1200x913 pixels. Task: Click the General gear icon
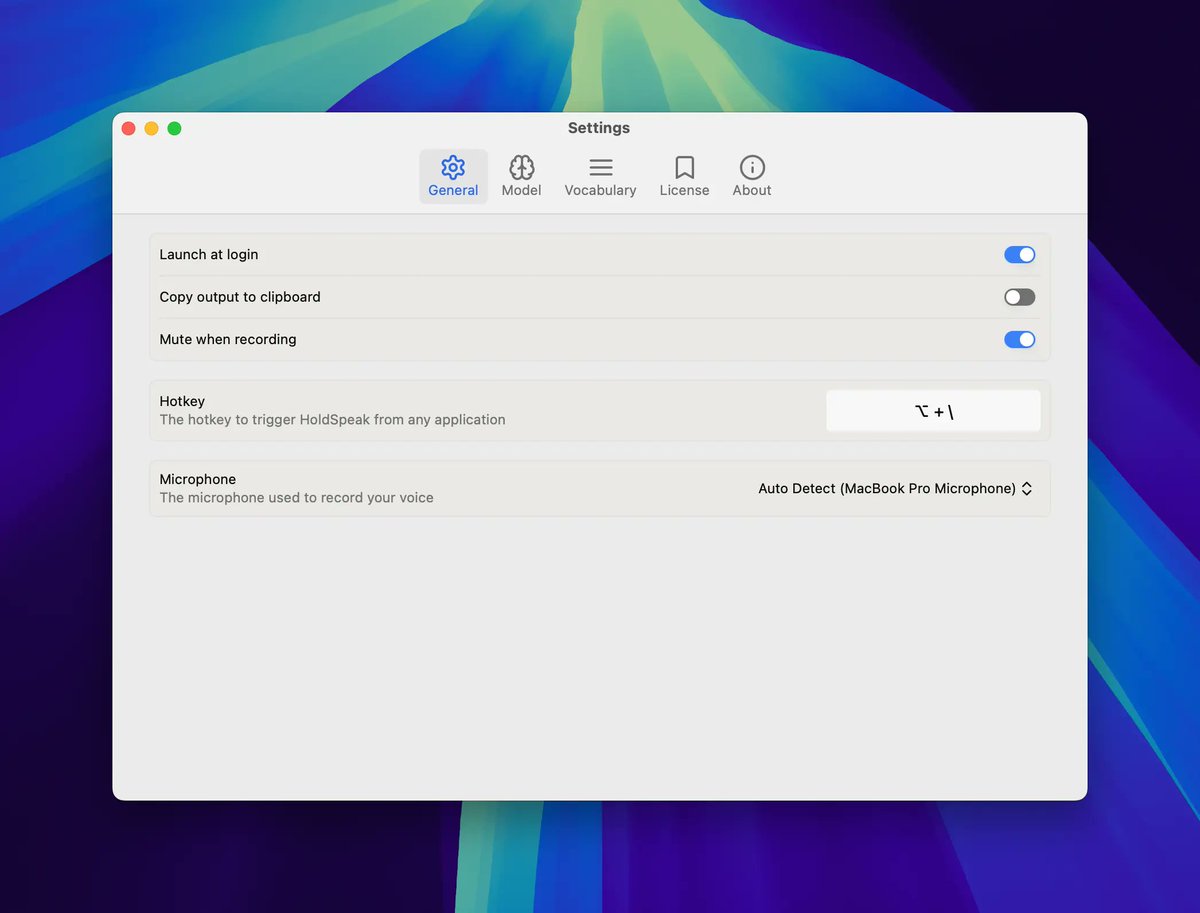point(453,167)
